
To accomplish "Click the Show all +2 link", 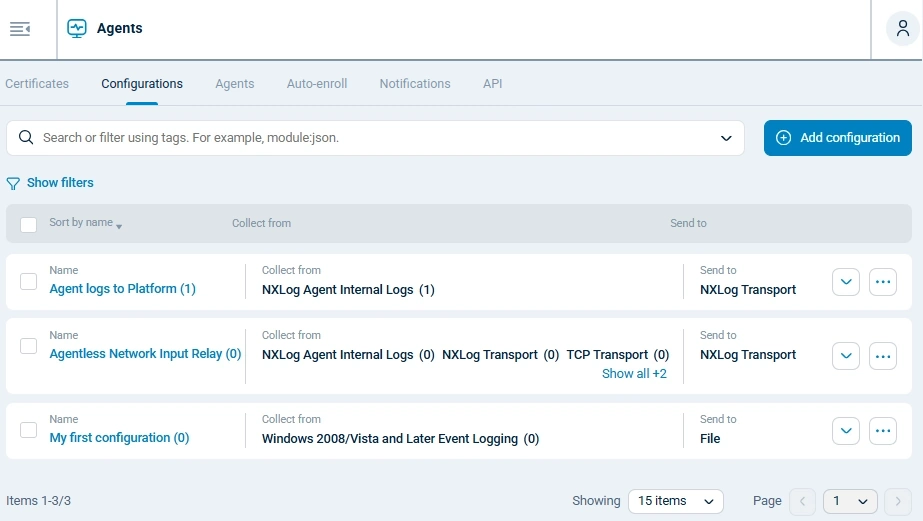I will pyautogui.click(x=634, y=374).
